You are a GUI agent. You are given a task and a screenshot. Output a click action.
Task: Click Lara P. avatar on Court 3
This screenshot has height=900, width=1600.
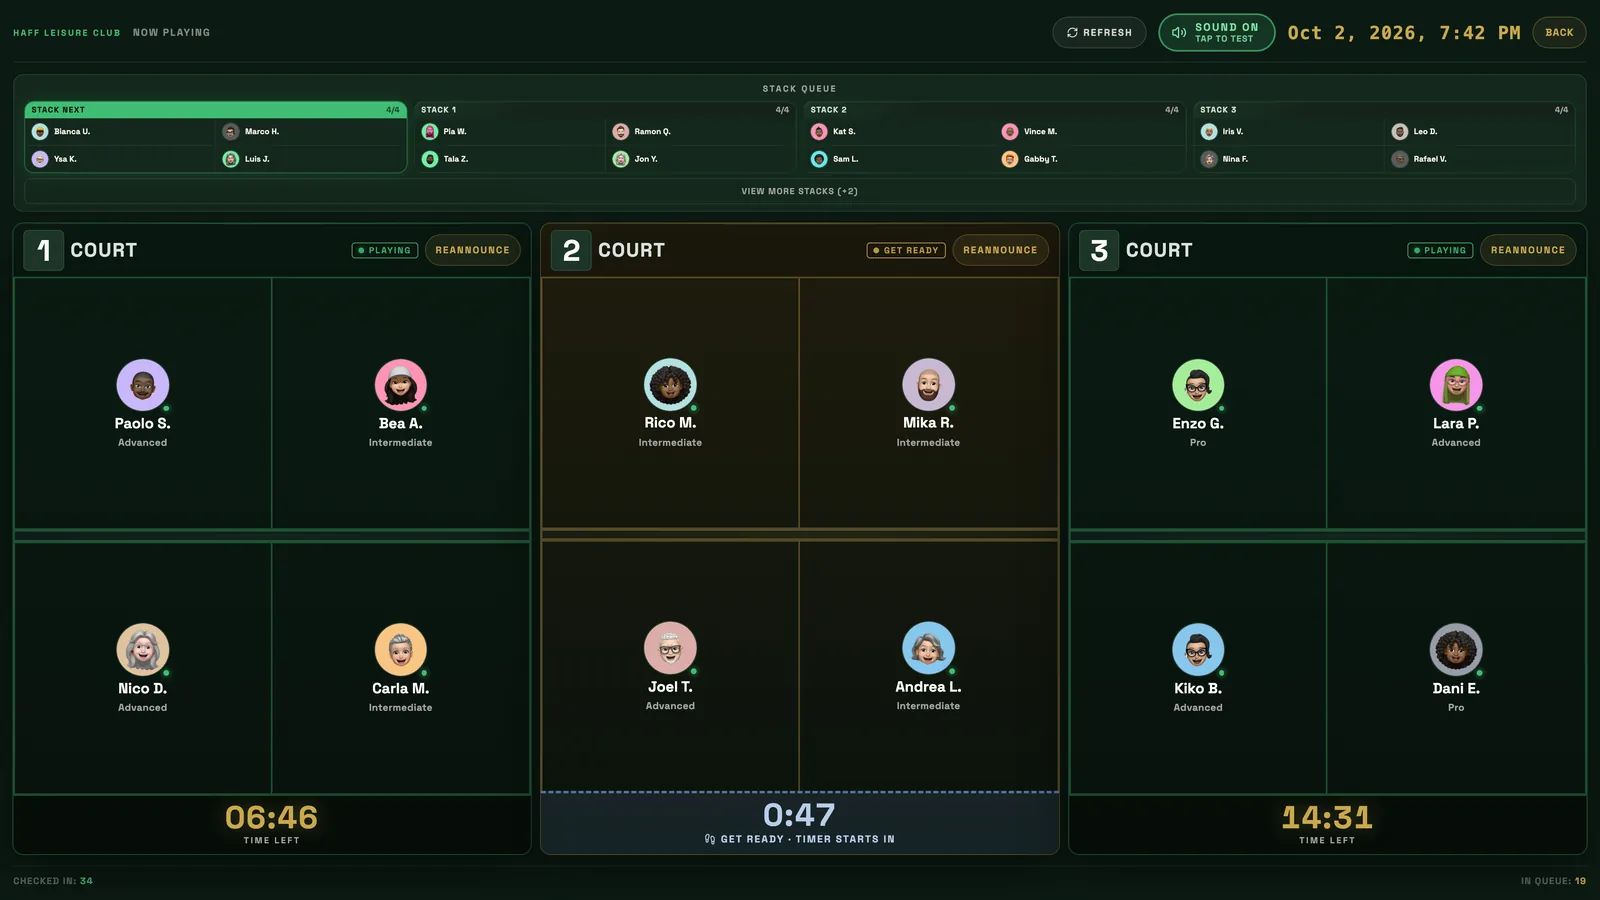[1456, 385]
